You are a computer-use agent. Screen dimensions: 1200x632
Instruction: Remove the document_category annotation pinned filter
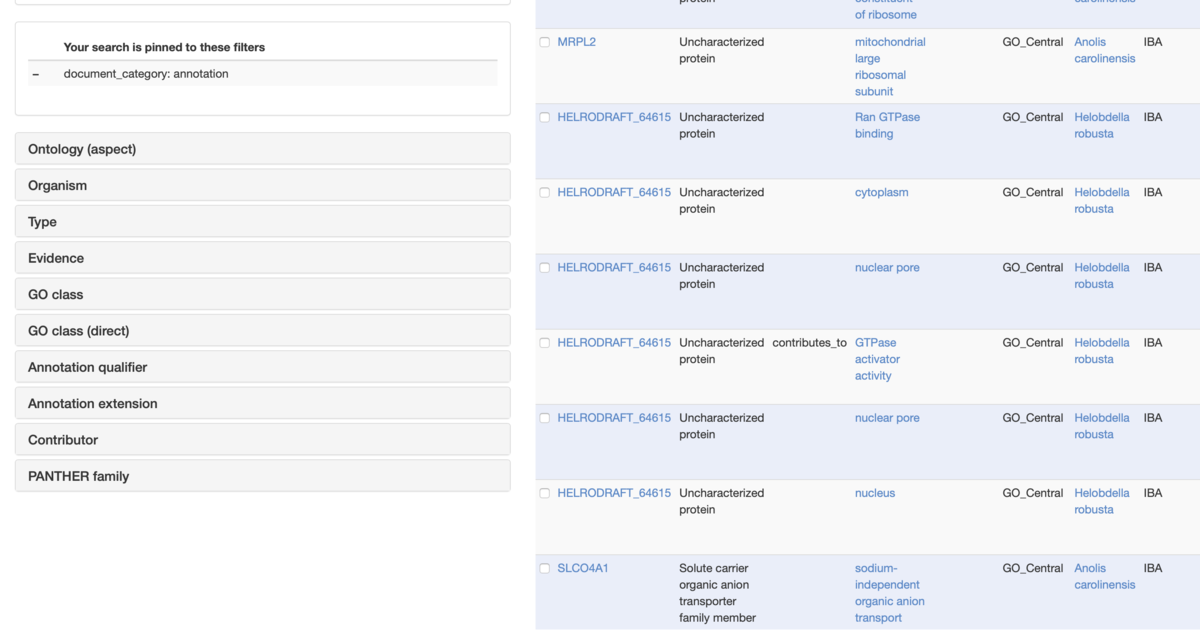pyautogui.click(x=36, y=74)
